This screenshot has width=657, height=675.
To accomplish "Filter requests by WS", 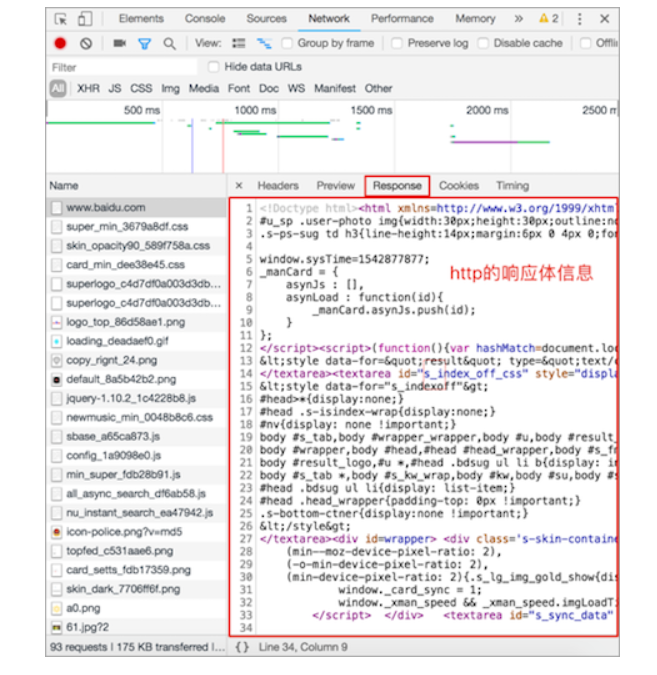I will (296, 89).
